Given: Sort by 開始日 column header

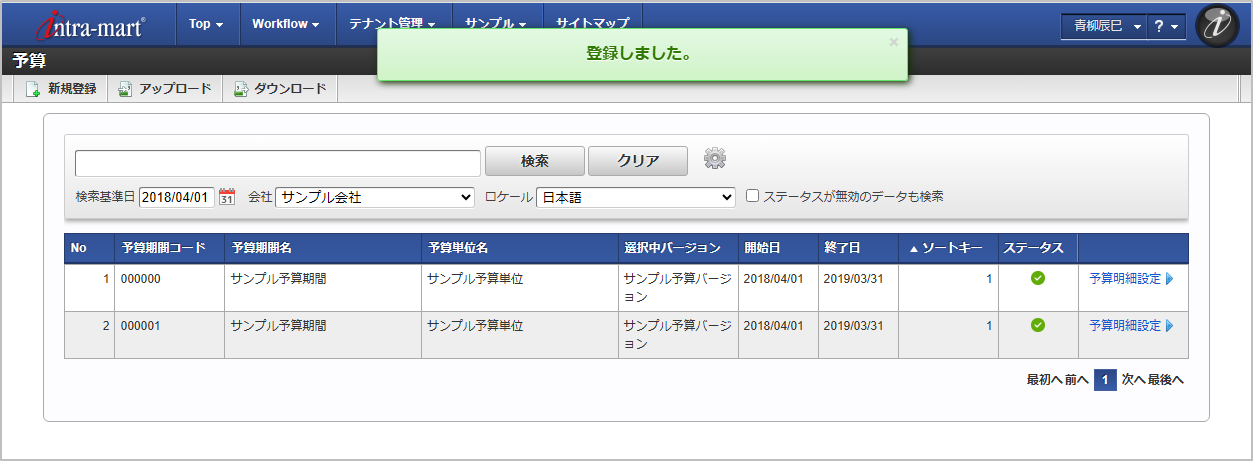Looking at the screenshot, I should tap(778, 248).
